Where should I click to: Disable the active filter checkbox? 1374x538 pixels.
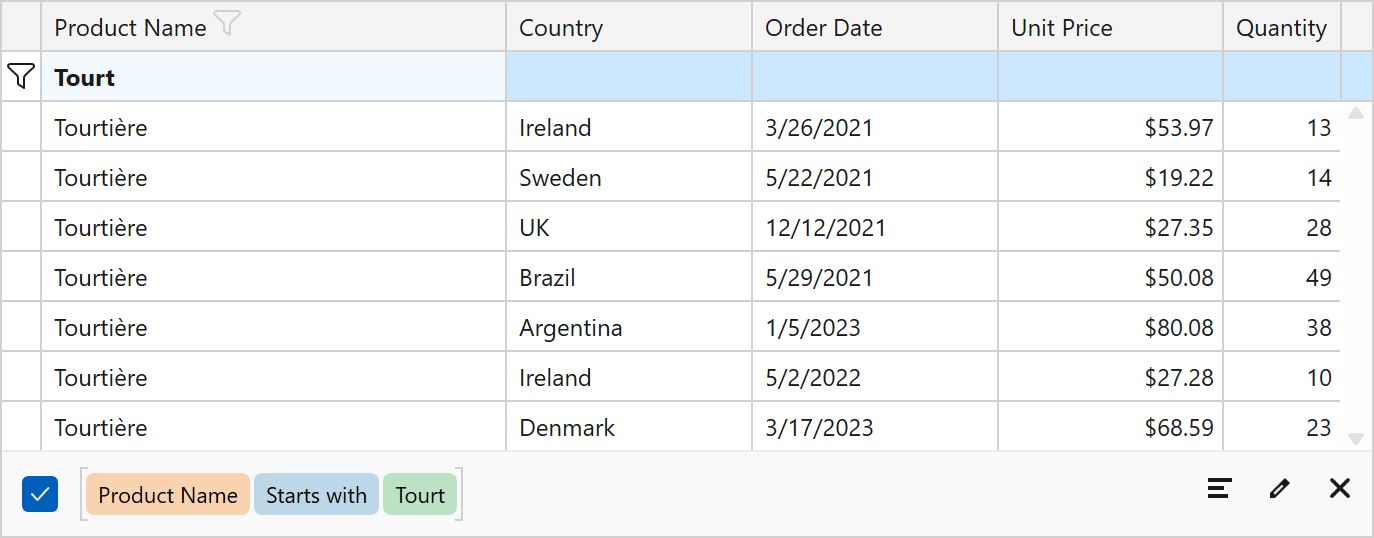(40, 494)
